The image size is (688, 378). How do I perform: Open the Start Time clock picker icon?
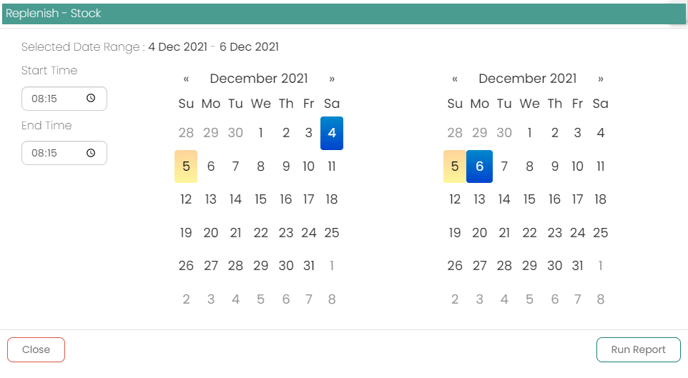pyautogui.click(x=91, y=98)
